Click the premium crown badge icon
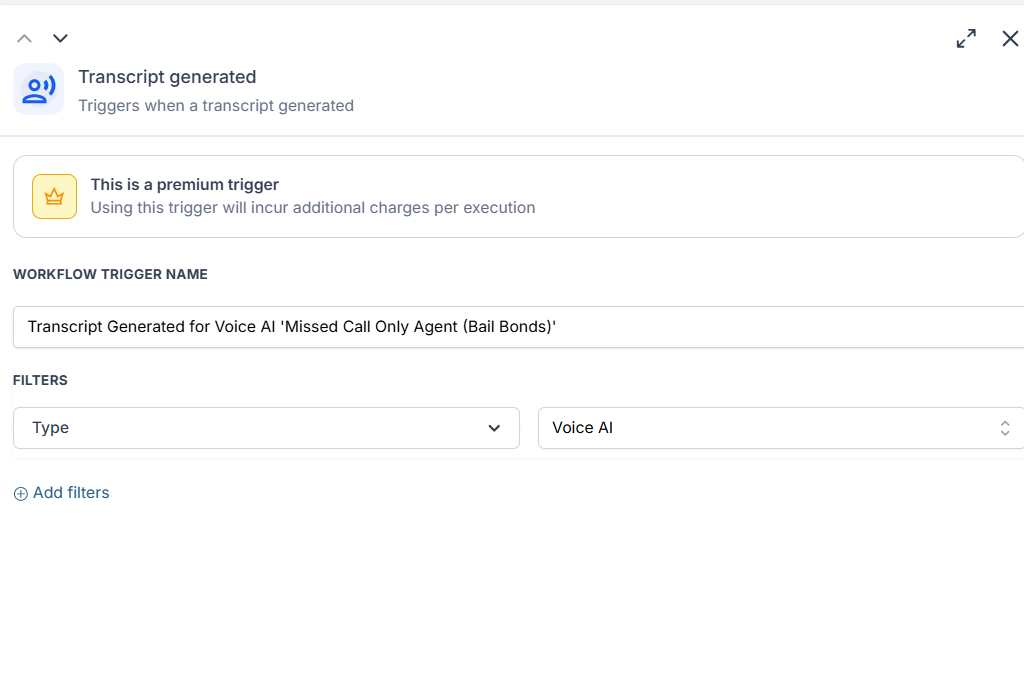Image resolution: width=1024 pixels, height=676 pixels. (54, 196)
